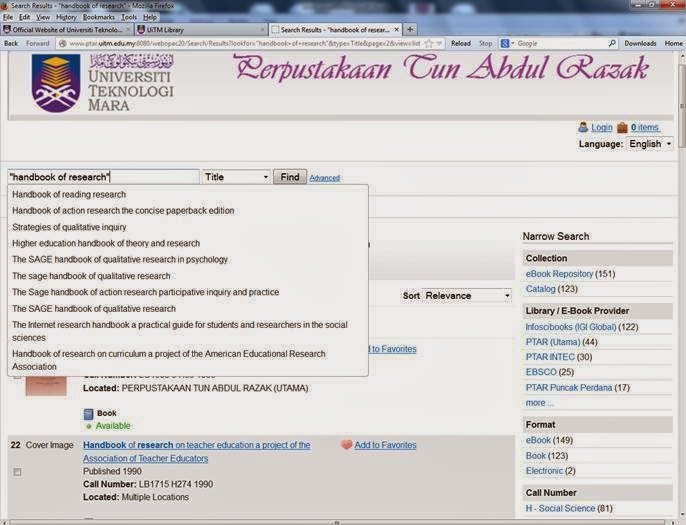Click the Stop button
The height and width of the screenshot is (525, 686).
(485, 43)
